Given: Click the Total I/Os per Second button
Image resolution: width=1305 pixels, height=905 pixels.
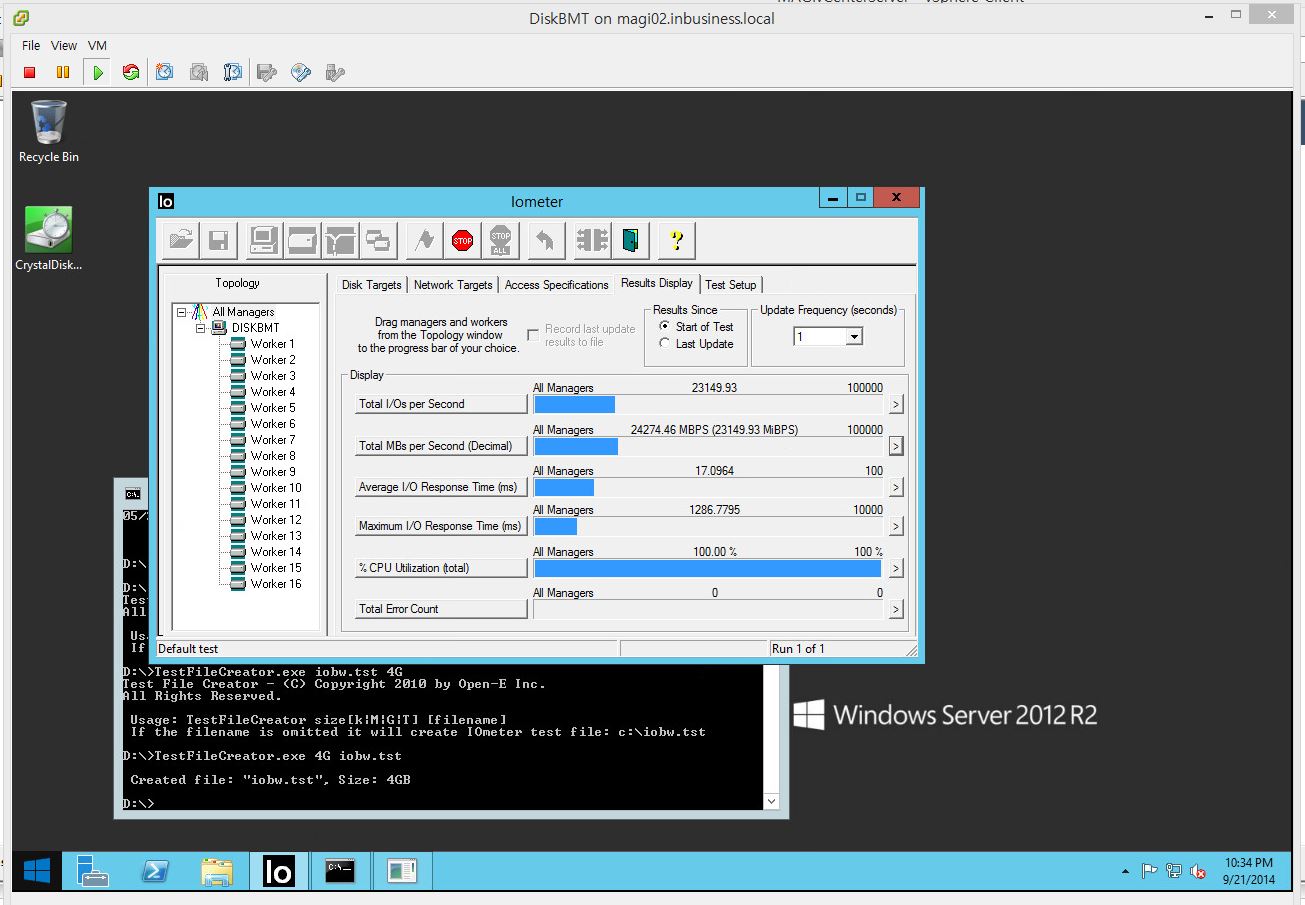Looking at the screenshot, I should point(441,404).
